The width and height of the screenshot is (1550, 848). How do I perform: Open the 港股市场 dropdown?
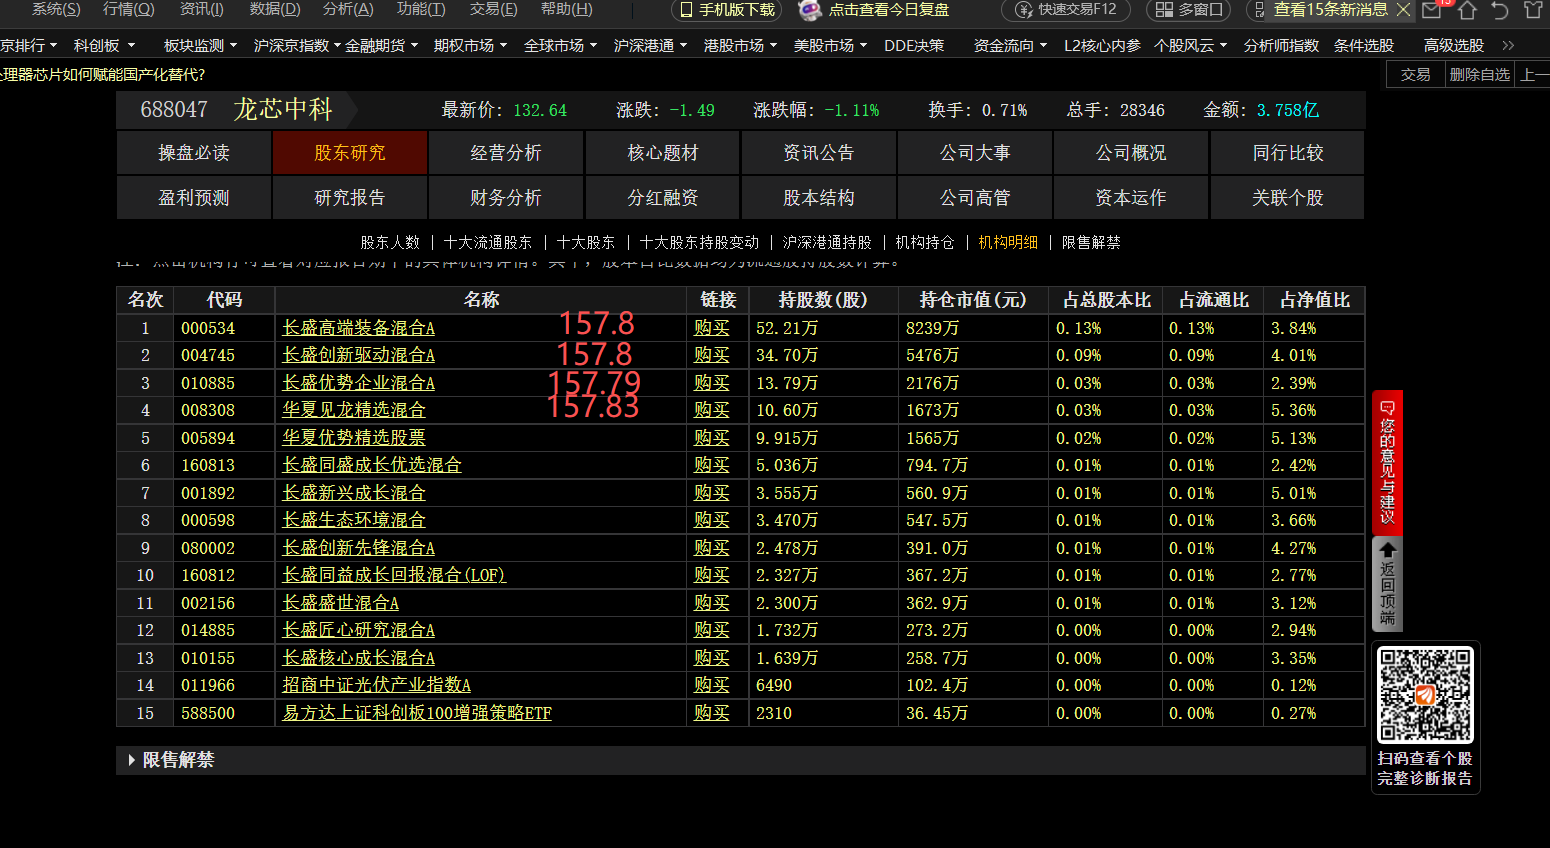[740, 46]
